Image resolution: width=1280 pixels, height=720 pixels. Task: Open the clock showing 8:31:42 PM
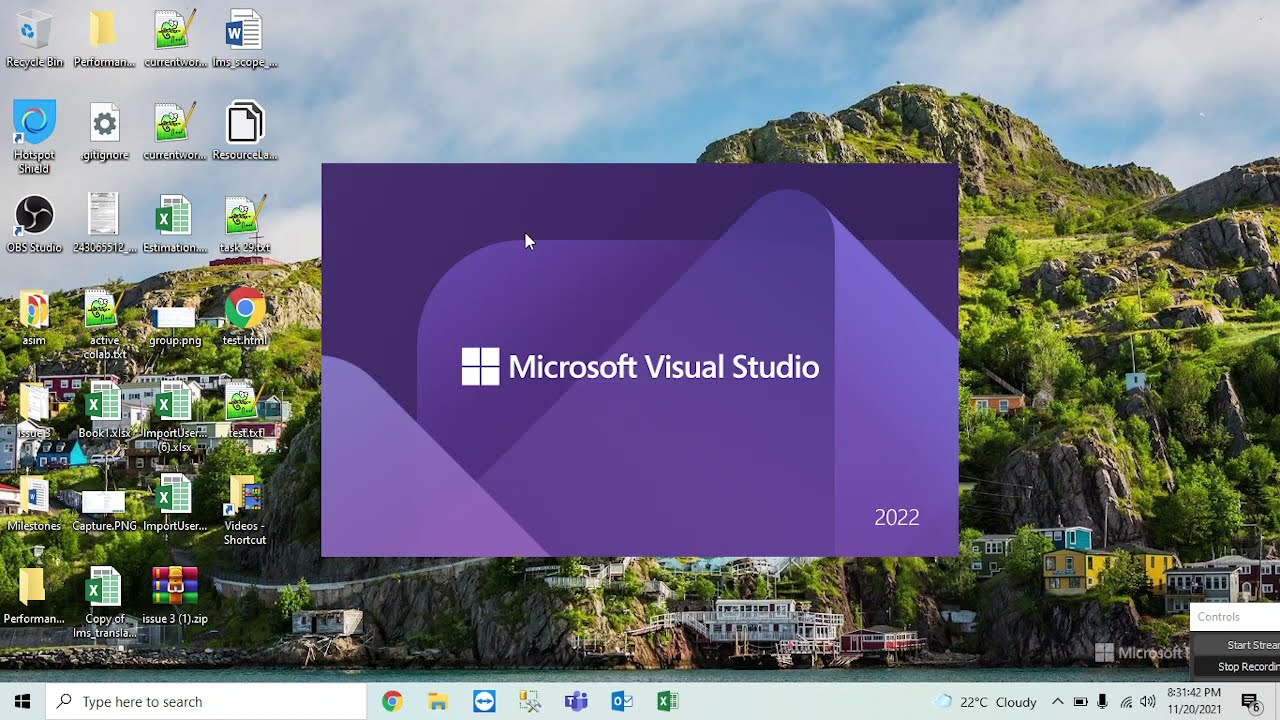pyautogui.click(x=1193, y=701)
